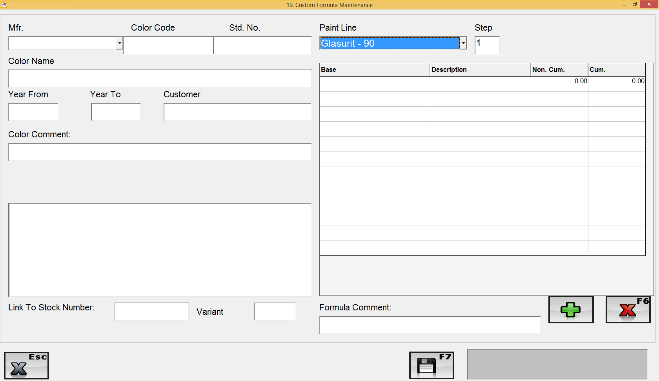Click the Non. Cum. column header

tap(559, 70)
